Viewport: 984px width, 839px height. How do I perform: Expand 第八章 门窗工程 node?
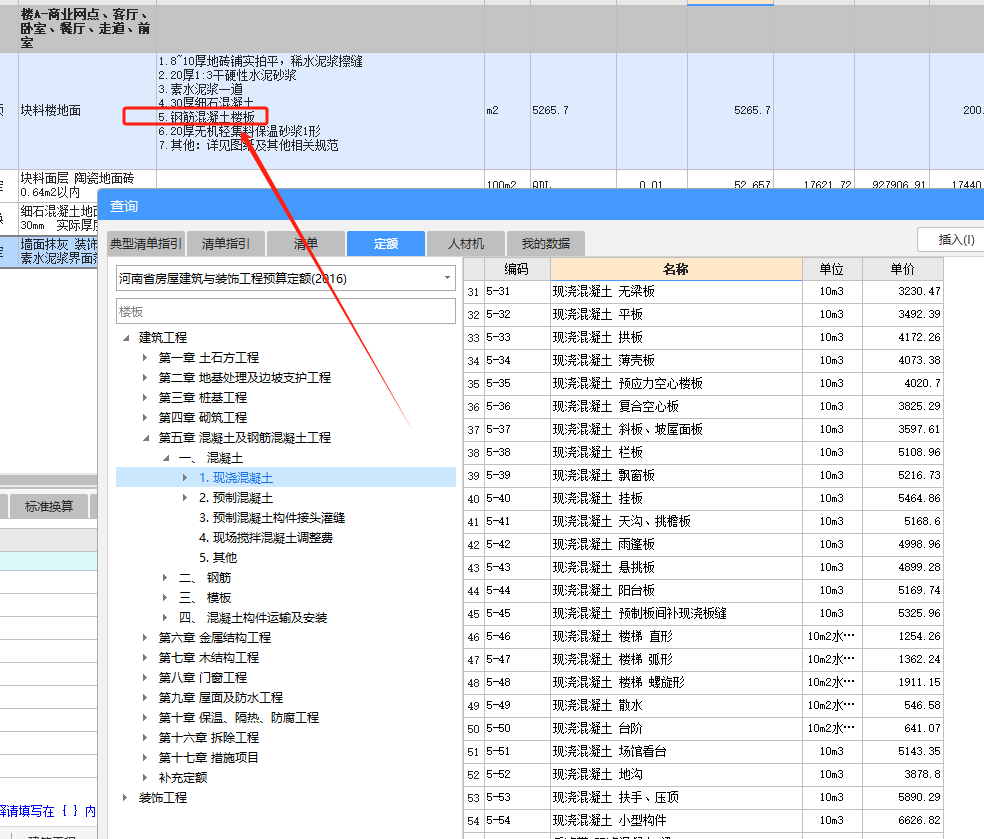coord(145,678)
